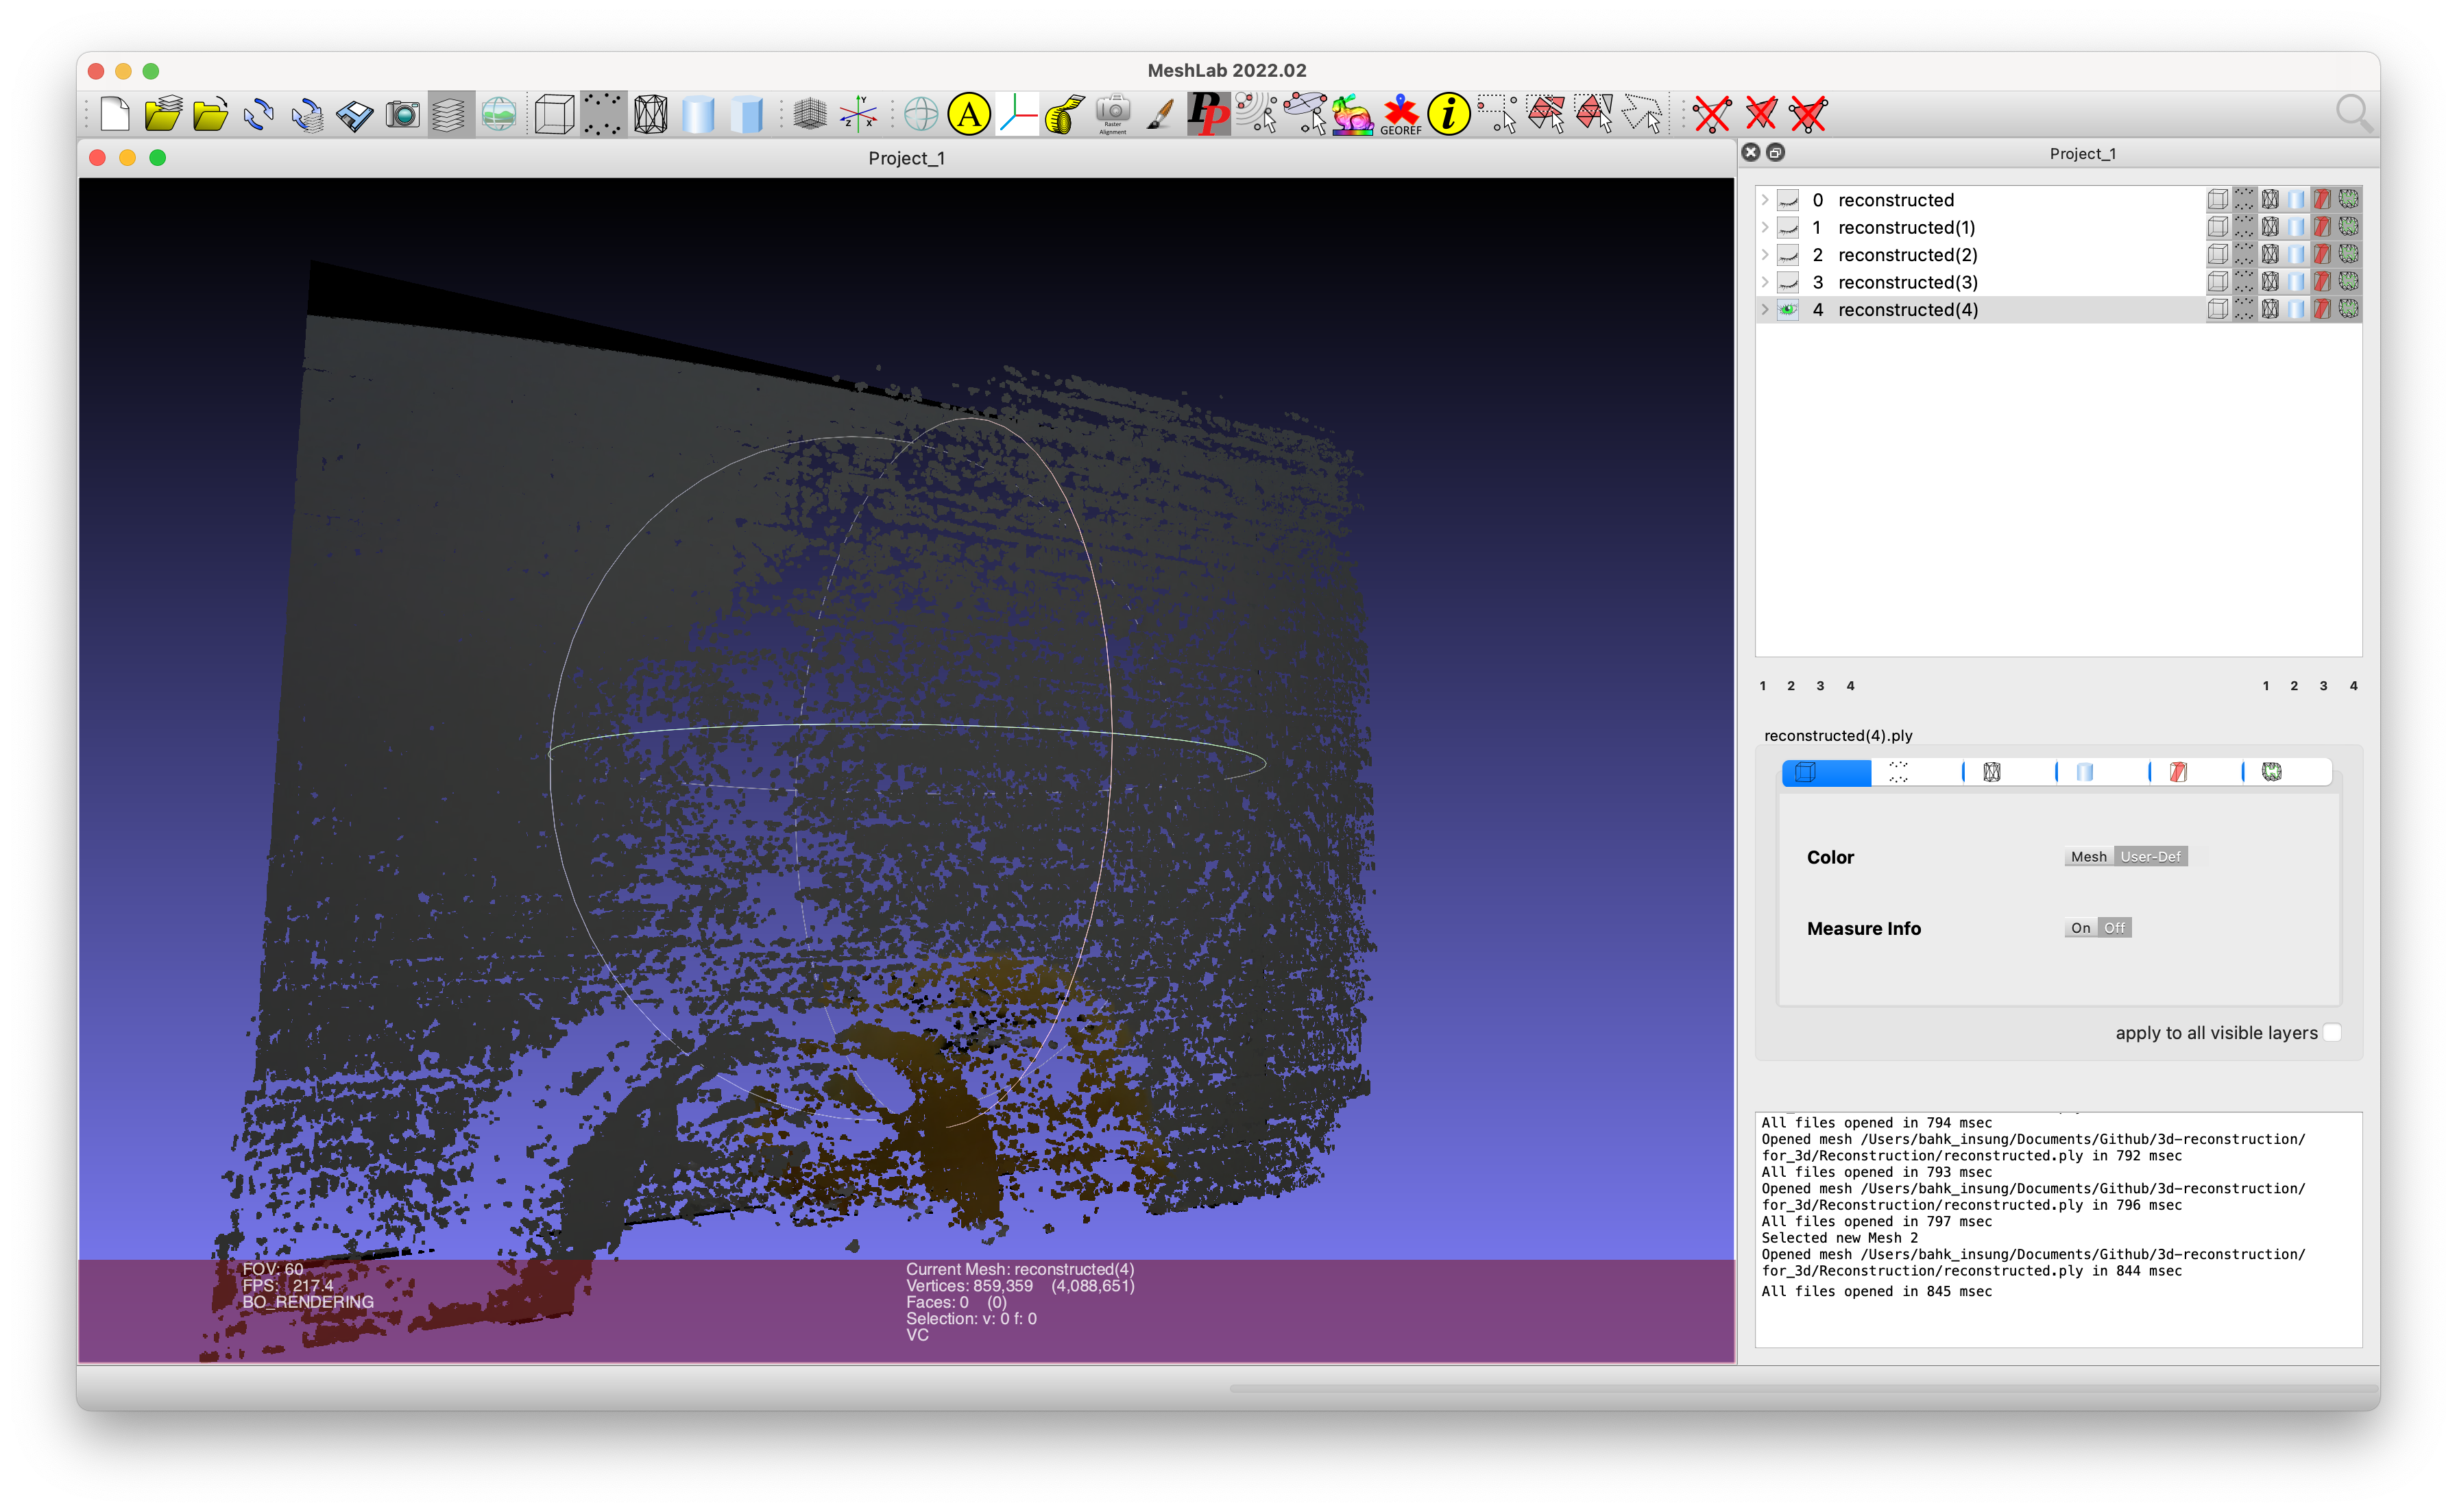Toggle Measure Info to On
The image size is (2457, 1512).
coord(2082,927)
